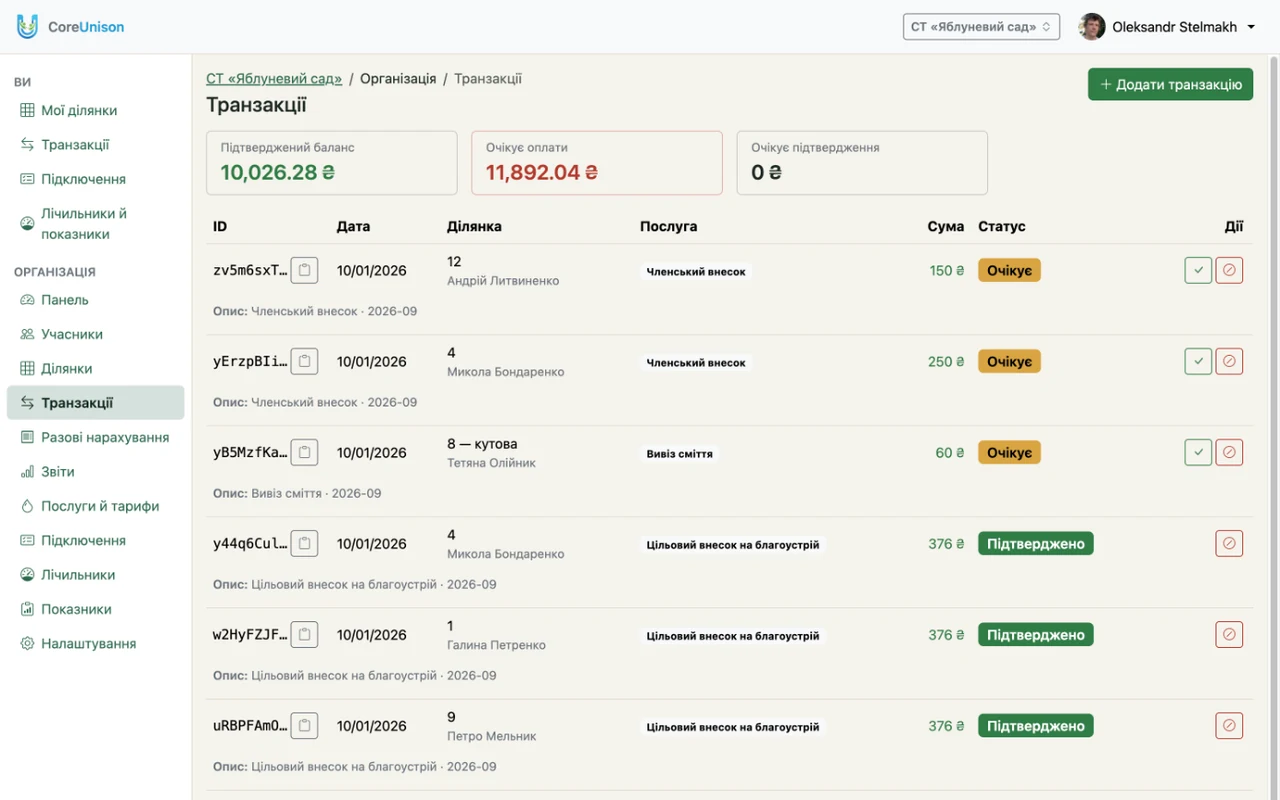Viewport: 1280px width, 800px height.
Task: Open the Лічильники page under Організація
Action: (x=96, y=575)
